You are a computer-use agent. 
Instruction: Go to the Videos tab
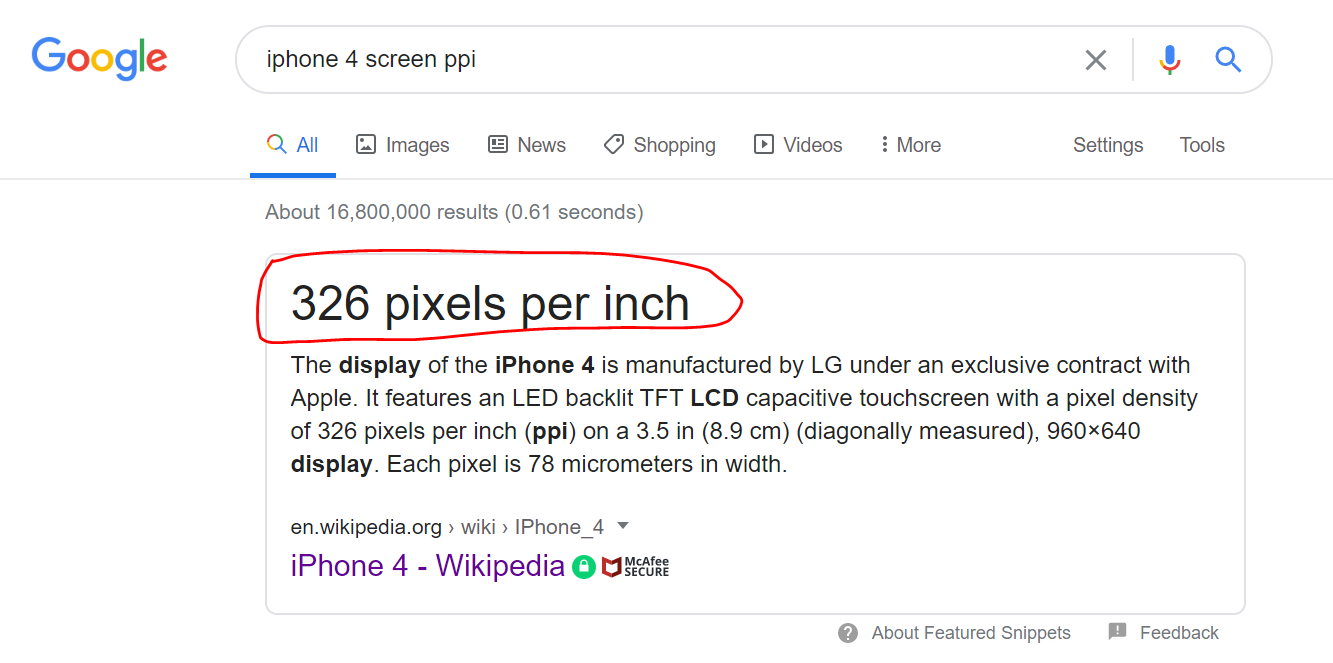pos(798,145)
